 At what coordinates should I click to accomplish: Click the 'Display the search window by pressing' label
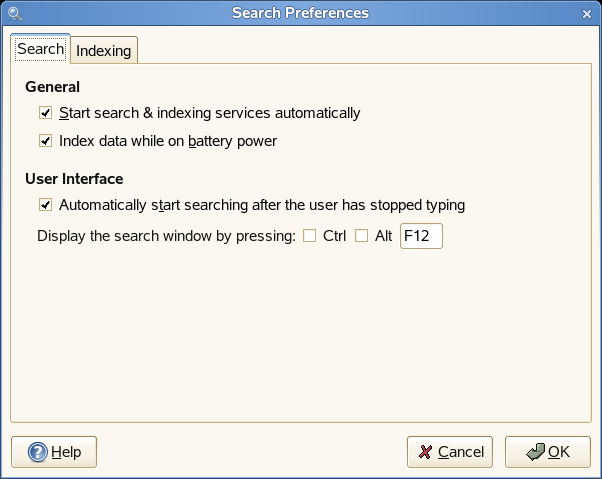pos(166,237)
